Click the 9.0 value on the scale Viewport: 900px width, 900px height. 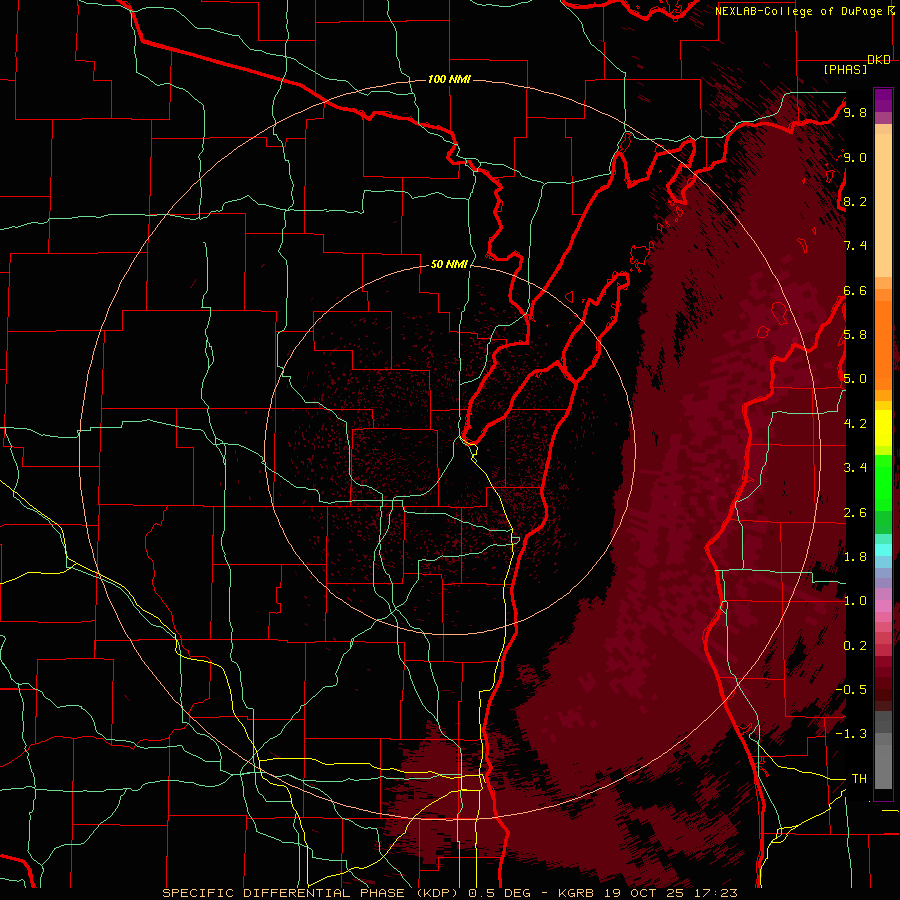tap(855, 157)
